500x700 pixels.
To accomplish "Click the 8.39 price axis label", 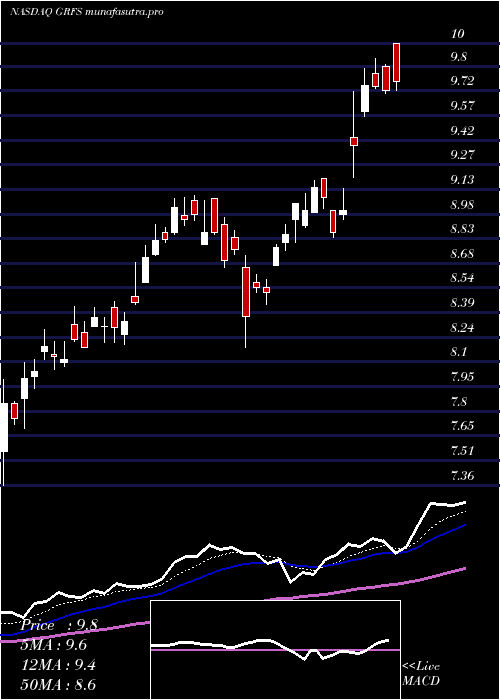I will pyautogui.click(x=462, y=303).
